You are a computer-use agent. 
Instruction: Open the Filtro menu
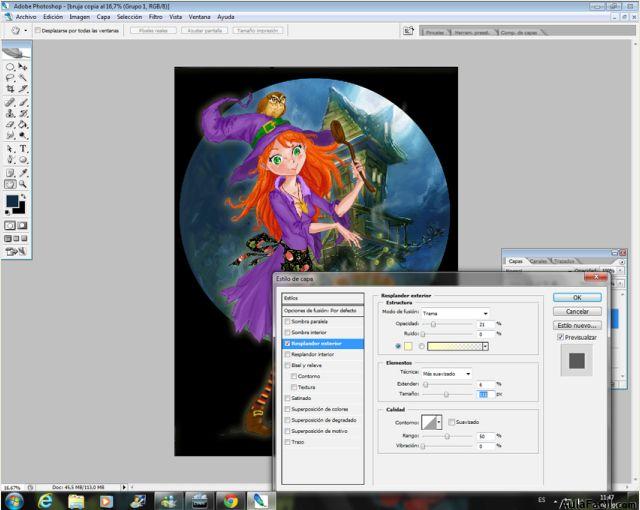coord(156,17)
